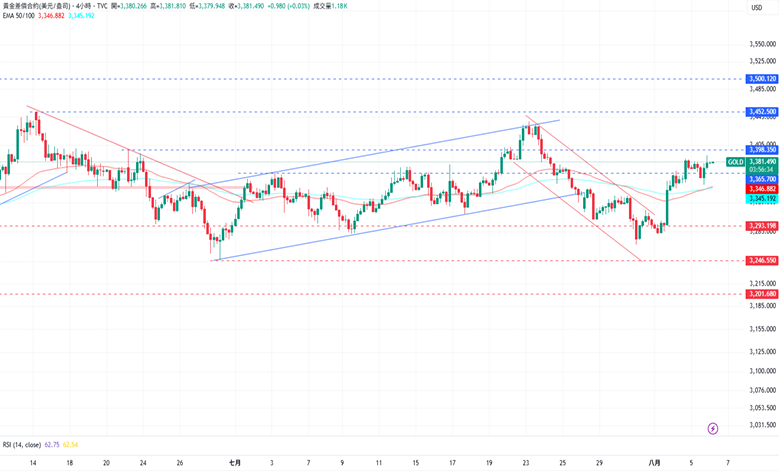The height and width of the screenshot is (471, 779).
Task: Click the 14 date axis label
Action: (33, 463)
